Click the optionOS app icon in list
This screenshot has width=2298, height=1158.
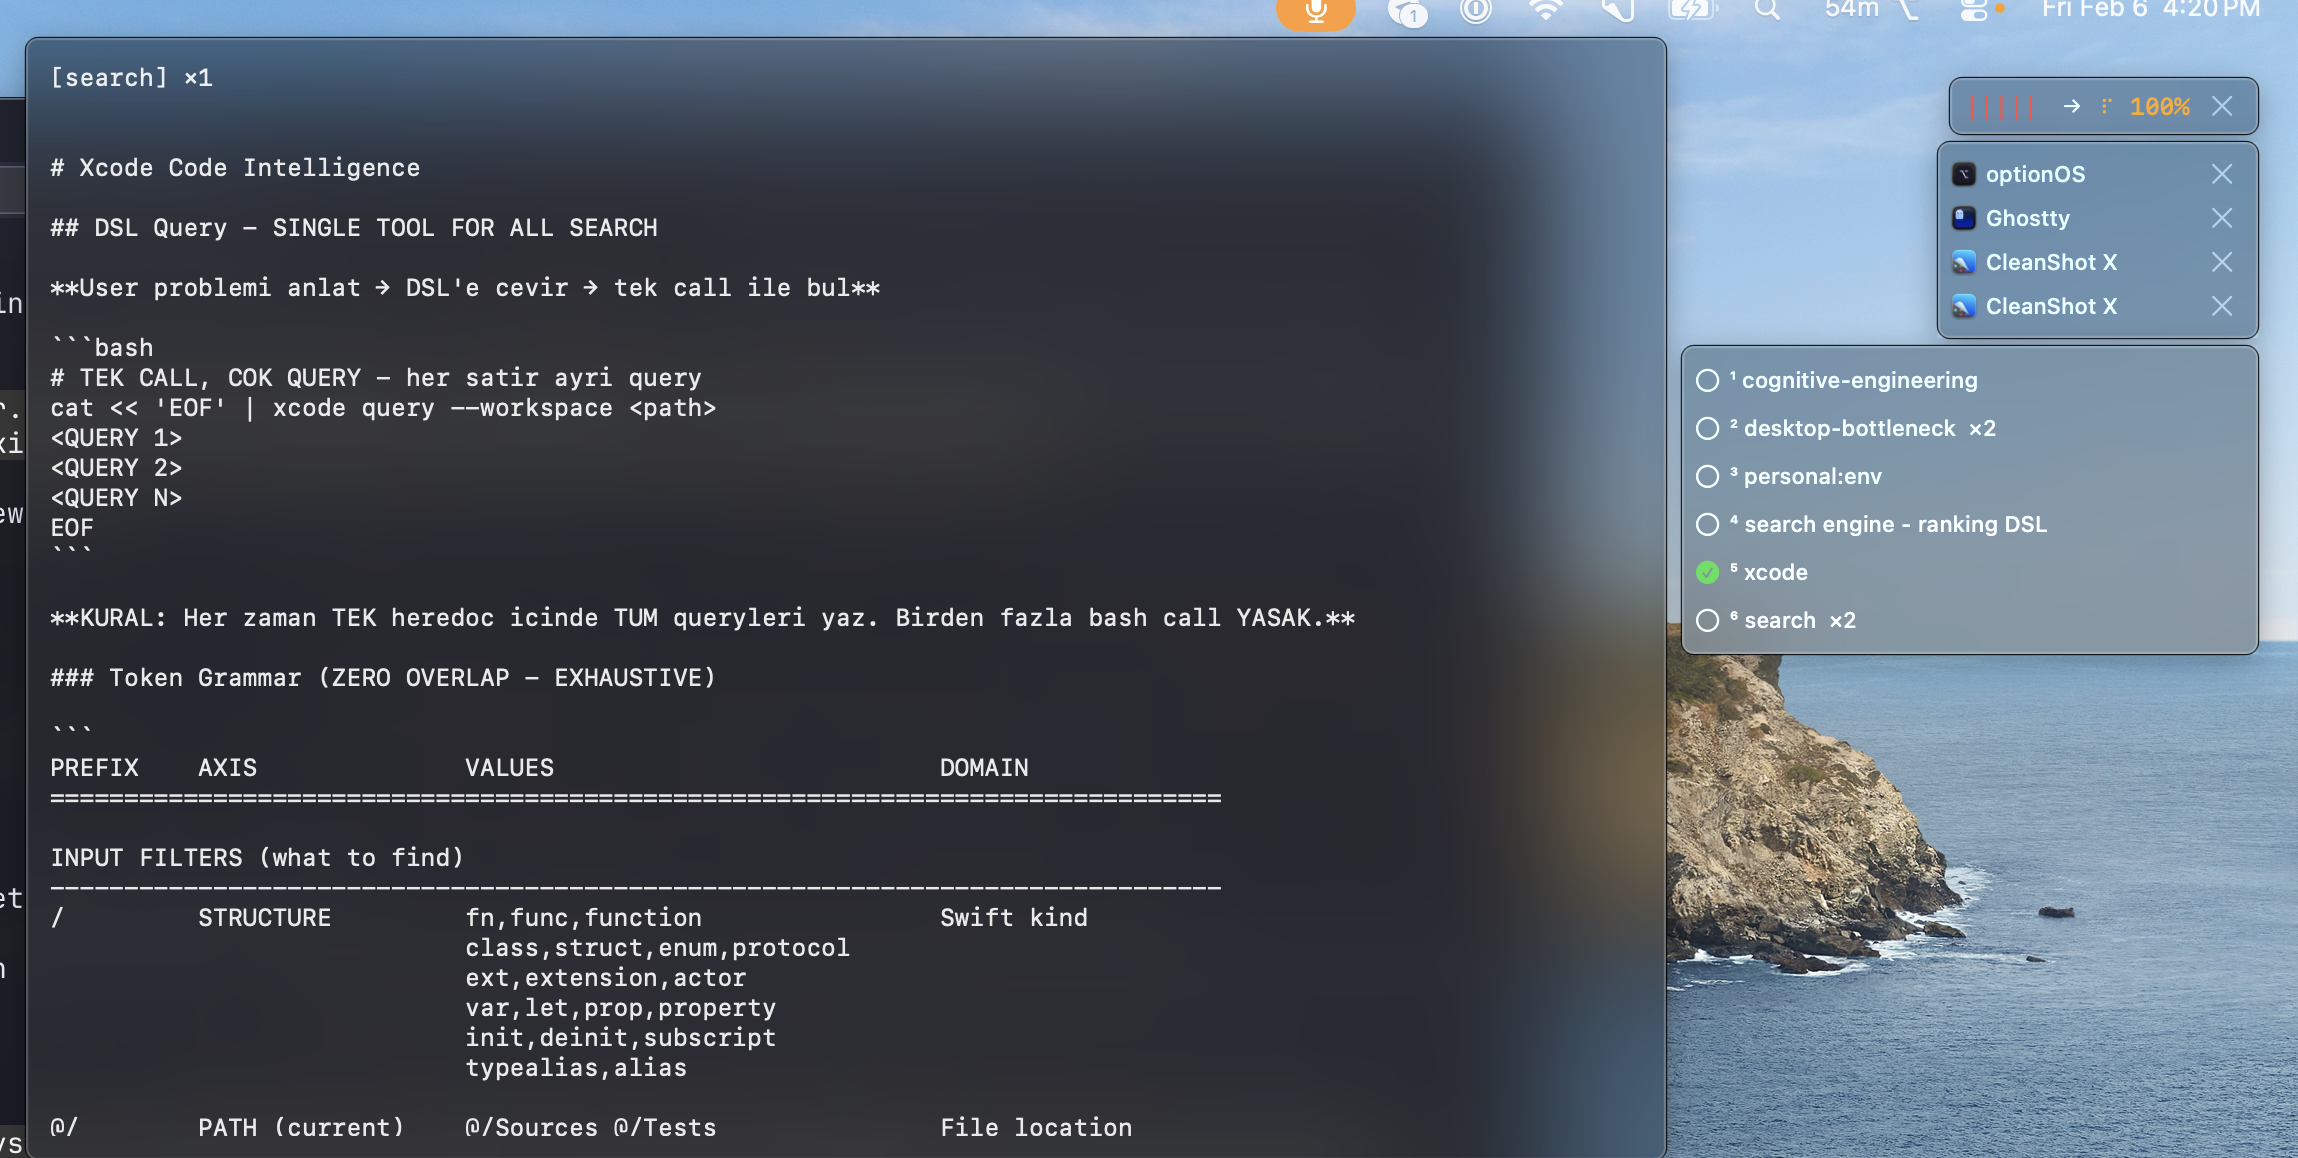point(1964,174)
